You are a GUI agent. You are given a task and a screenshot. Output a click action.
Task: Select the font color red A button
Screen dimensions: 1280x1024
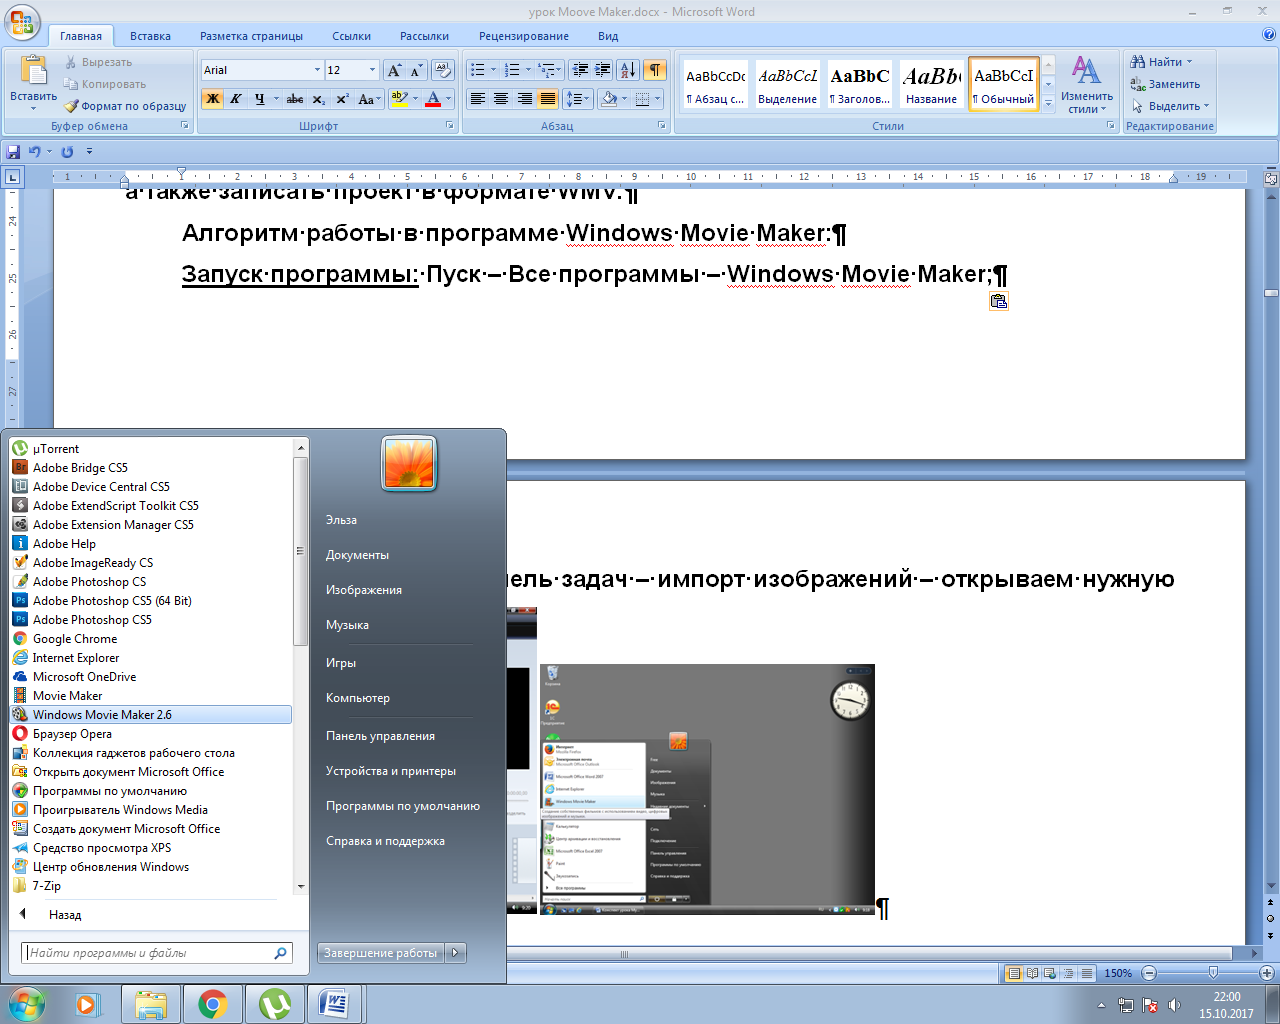(433, 99)
